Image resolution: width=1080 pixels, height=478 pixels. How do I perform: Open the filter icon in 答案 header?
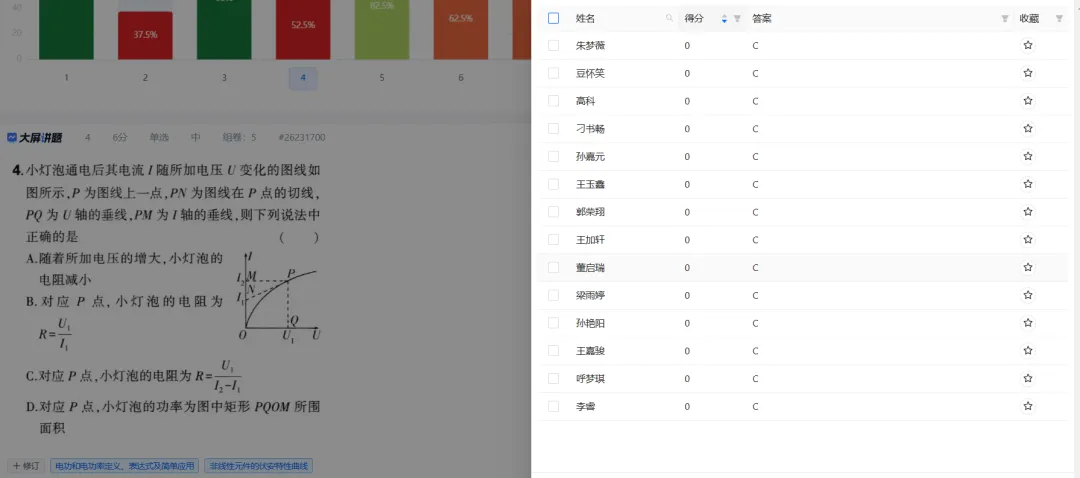click(1005, 19)
